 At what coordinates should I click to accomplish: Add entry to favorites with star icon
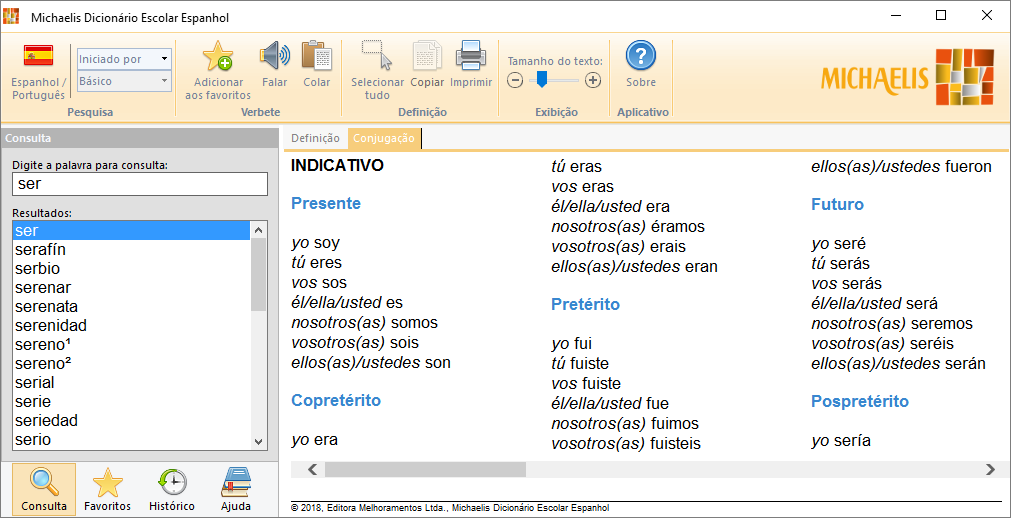click(x=218, y=56)
